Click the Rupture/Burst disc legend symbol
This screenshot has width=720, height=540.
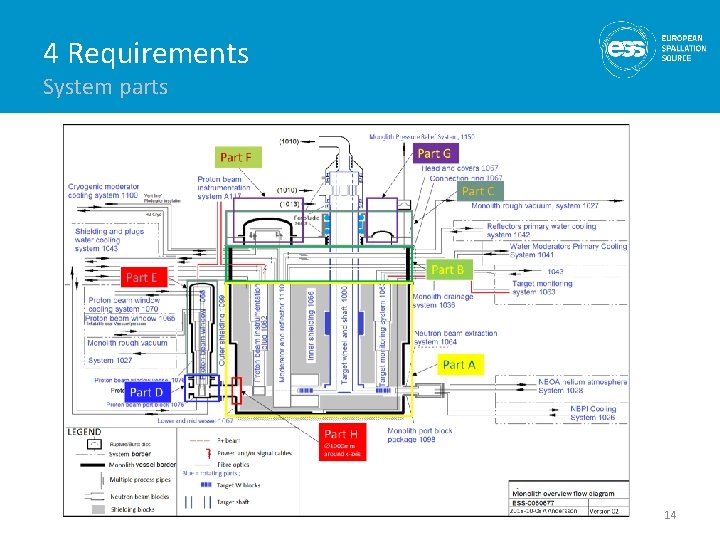click(x=94, y=444)
